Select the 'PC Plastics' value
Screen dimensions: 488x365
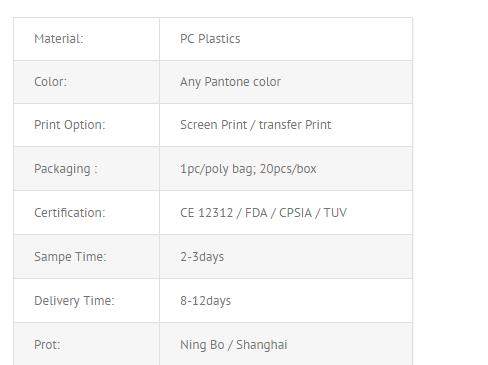tap(210, 39)
